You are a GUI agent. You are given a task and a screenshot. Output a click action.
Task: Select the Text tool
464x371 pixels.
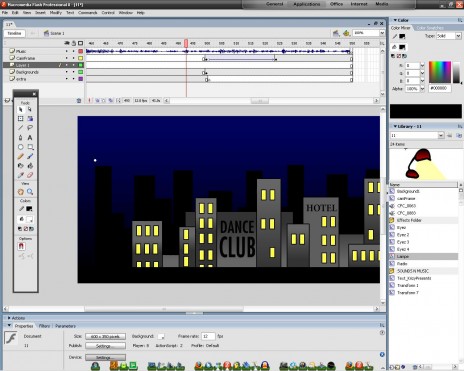pos(30,137)
